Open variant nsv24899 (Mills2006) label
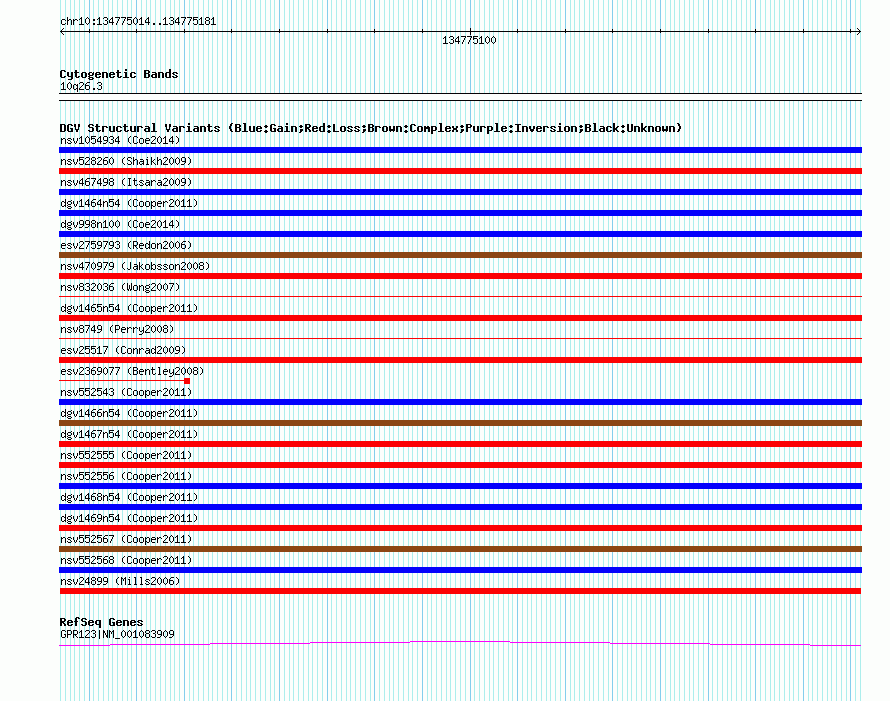This screenshot has height=701, width=890. pyautogui.click(x=120, y=581)
